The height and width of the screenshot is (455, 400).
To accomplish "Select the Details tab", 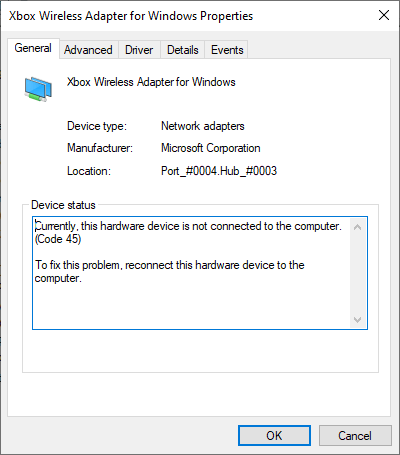I will [183, 50].
